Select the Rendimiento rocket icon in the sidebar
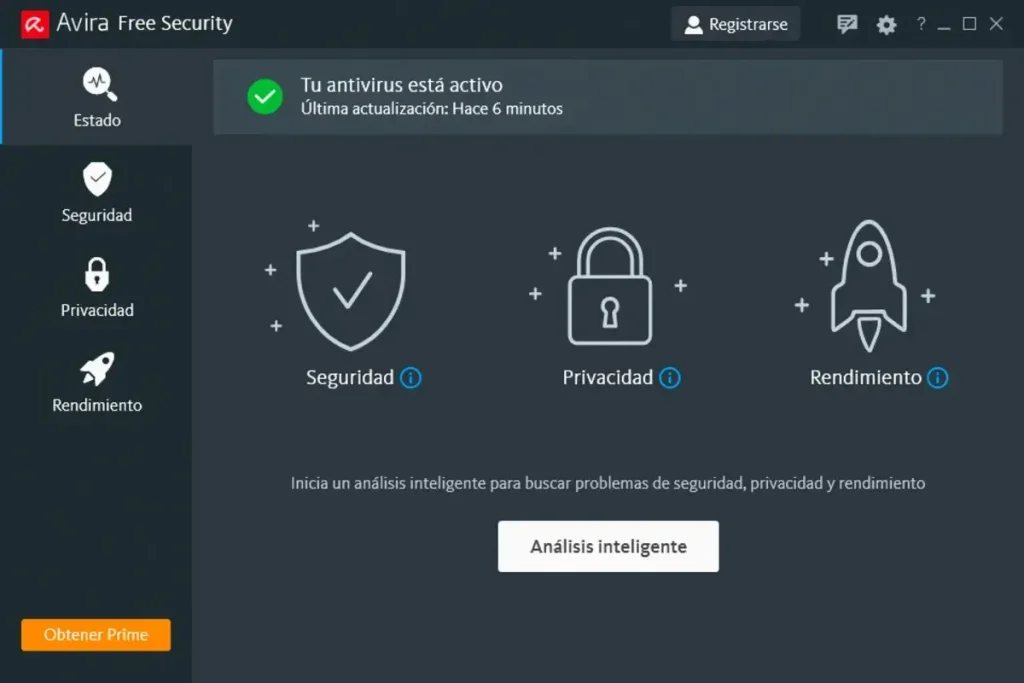The width and height of the screenshot is (1024, 683). point(96,366)
